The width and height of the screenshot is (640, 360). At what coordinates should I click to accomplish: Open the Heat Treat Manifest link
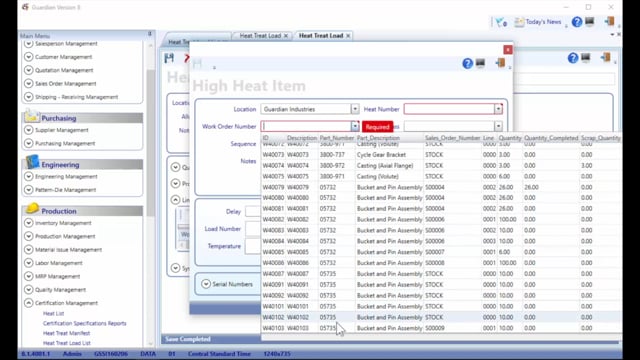click(x=66, y=333)
